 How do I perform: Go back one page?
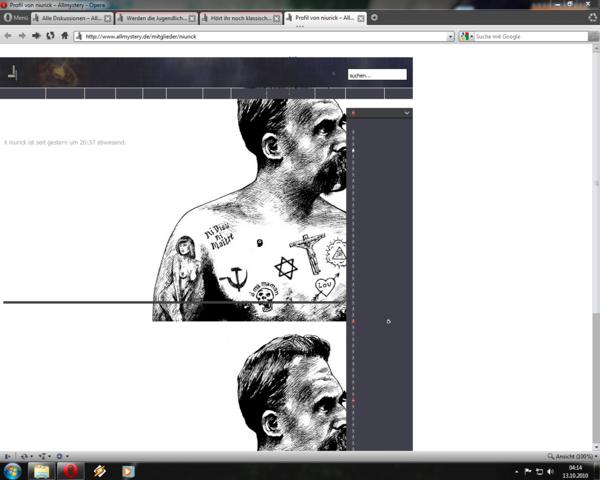pos(8,36)
